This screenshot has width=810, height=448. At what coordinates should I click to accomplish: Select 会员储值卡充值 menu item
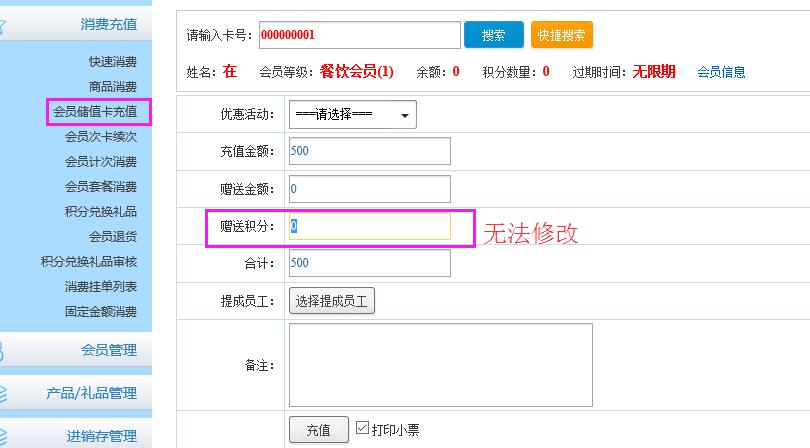point(96,111)
